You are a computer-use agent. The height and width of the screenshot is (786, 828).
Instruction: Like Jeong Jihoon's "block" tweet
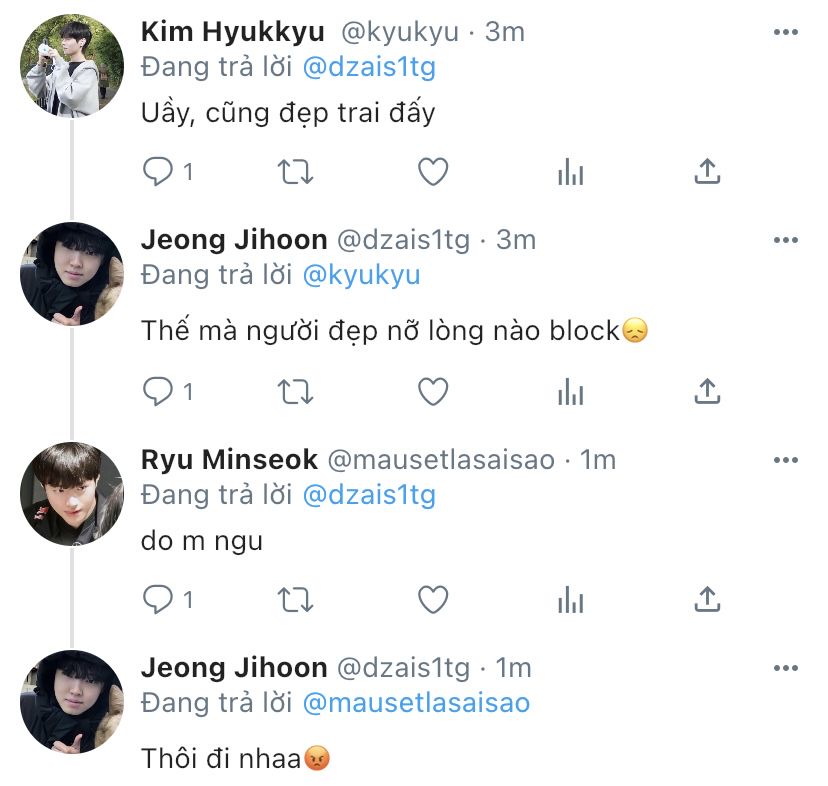(x=432, y=391)
